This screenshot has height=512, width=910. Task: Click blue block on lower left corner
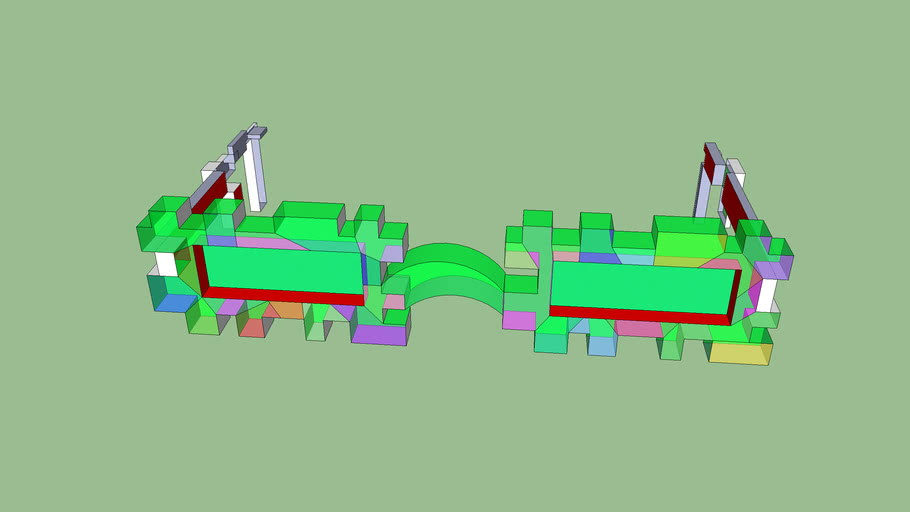tap(175, 302)
